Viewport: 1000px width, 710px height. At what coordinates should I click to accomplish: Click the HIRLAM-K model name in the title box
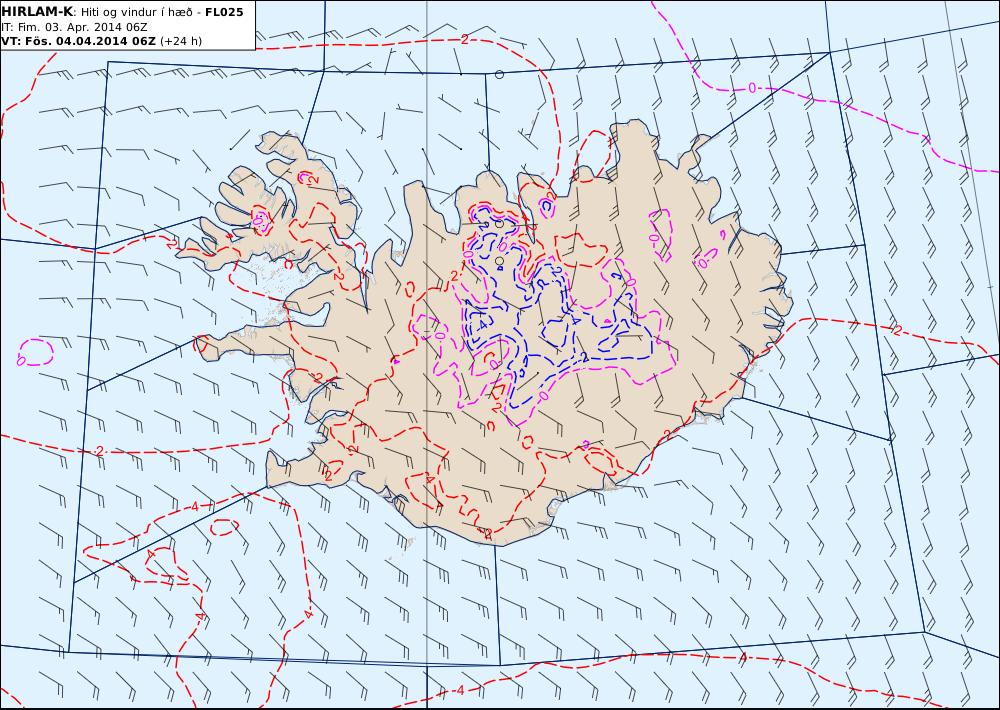tap(37, 12)
